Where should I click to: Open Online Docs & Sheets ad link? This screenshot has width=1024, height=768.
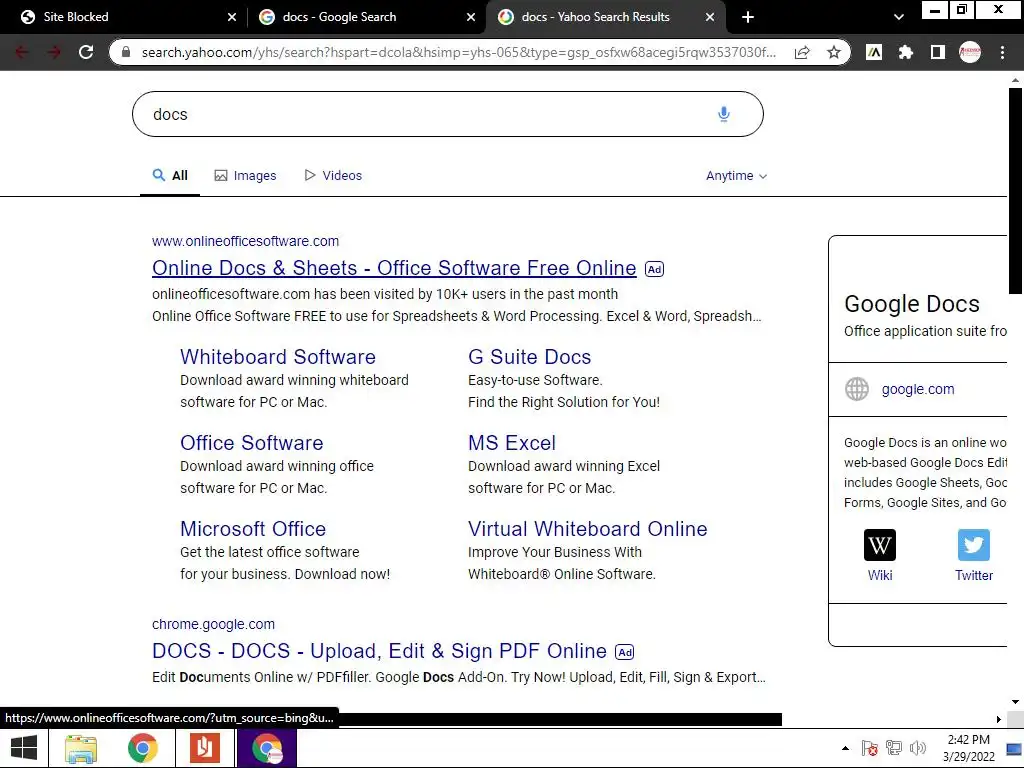point(394,268)
